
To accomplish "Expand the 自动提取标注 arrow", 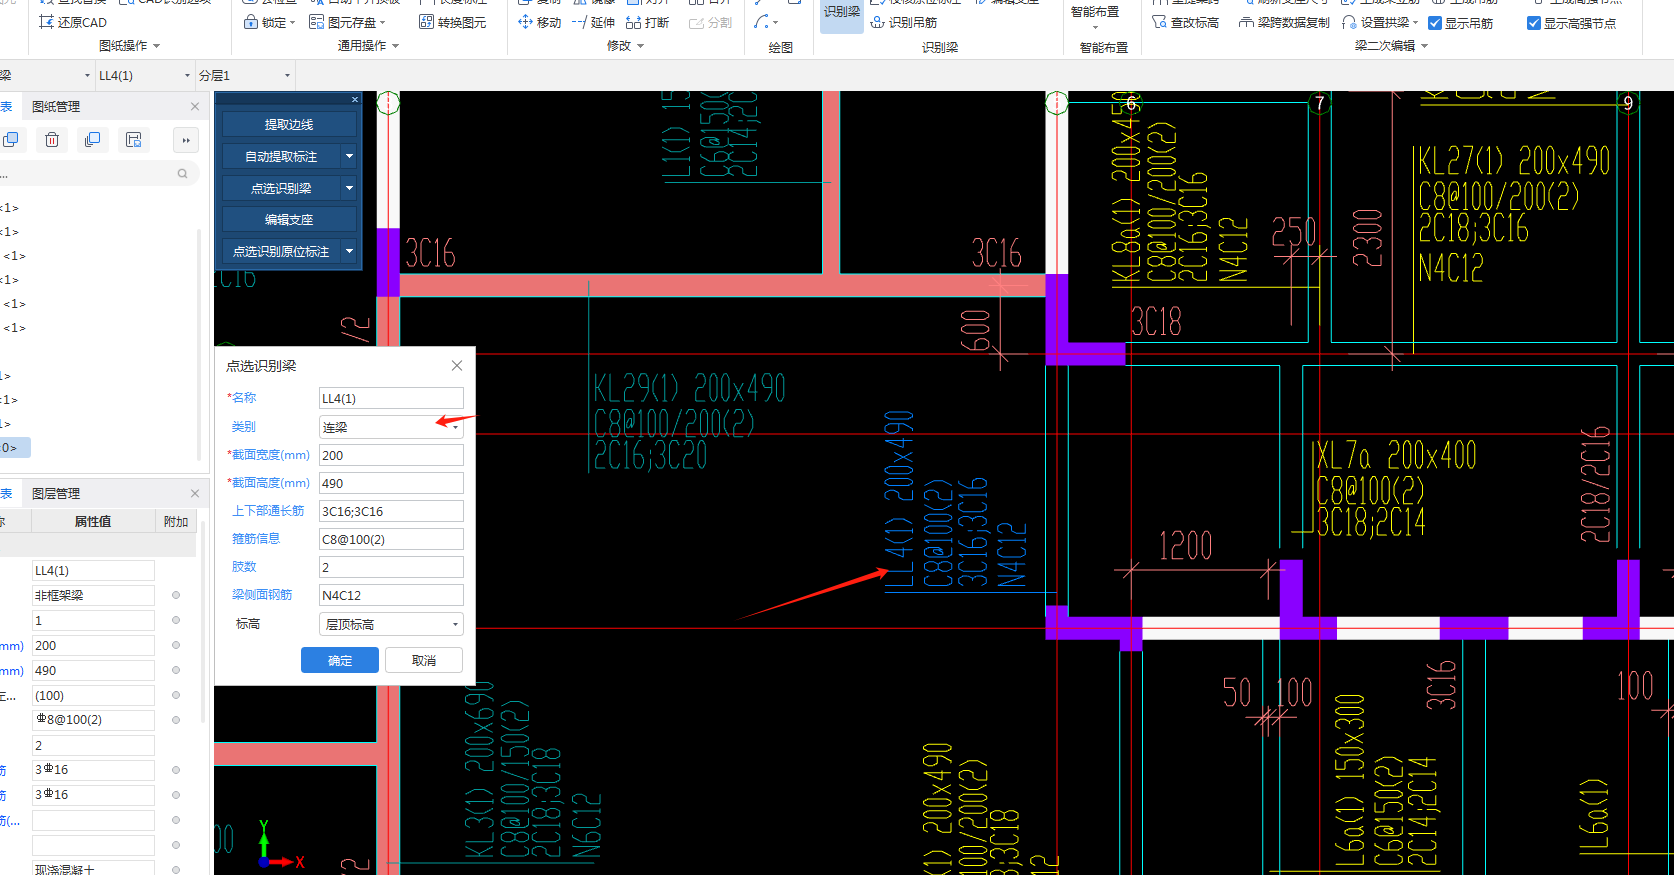I will point(349,156).
